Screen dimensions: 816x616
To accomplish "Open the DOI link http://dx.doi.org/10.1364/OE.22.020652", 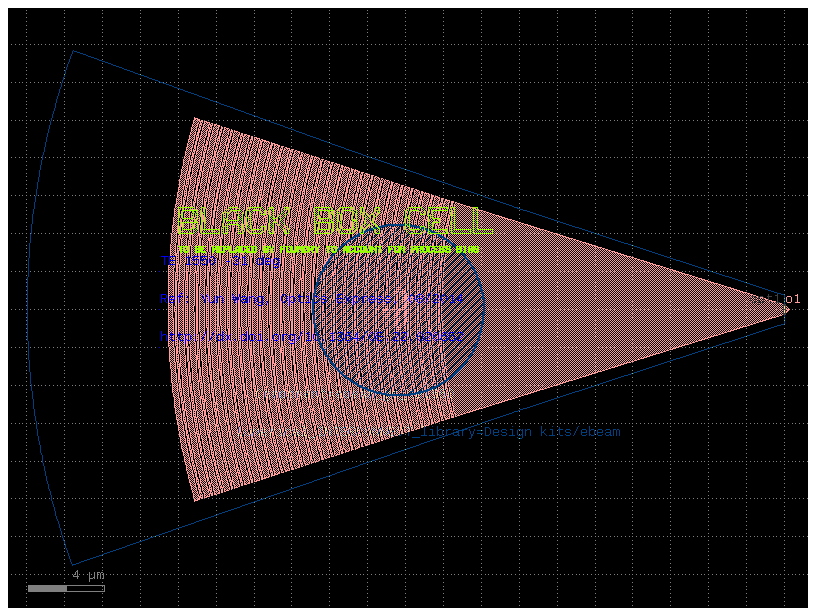I will tap(320, 334).
